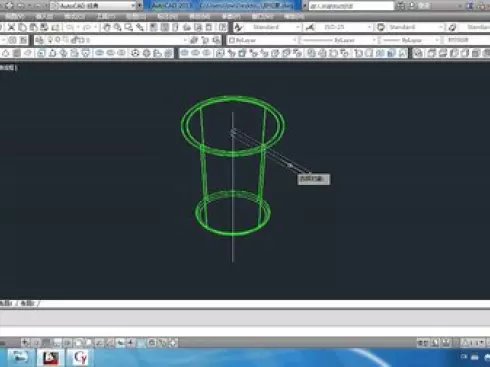The height and width of the screenshot is (367, 490).
Task: Open the first menu bar item
Action: tap(15, 16)
